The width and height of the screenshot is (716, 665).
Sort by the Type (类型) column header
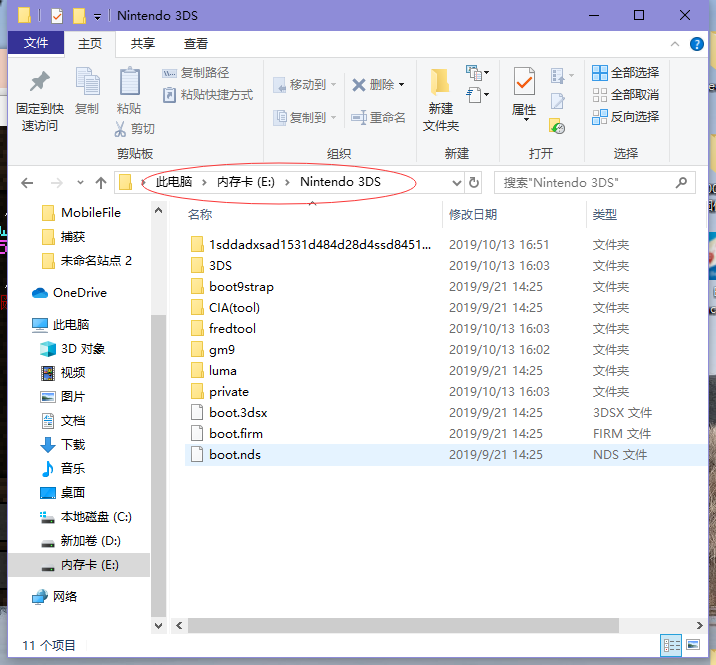click(x=605, y=214)
